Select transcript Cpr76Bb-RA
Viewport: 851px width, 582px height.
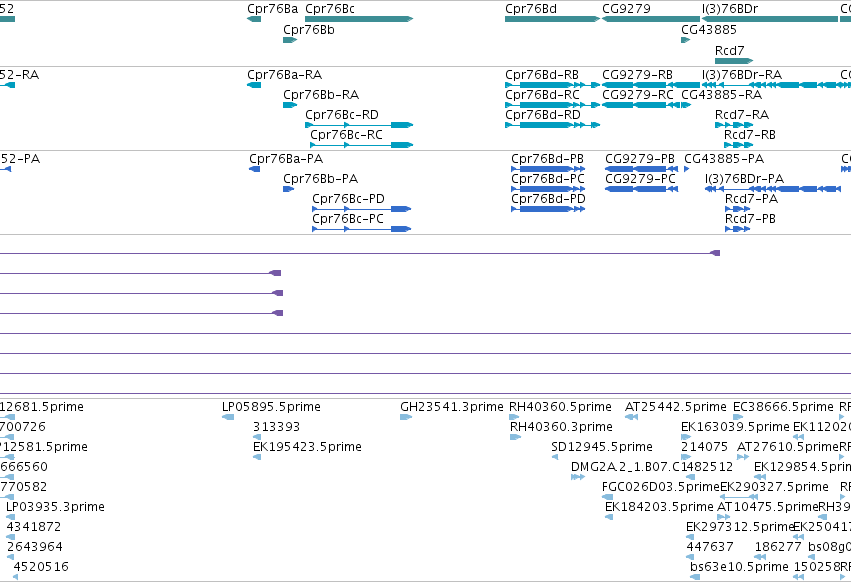tap(321, 95)
